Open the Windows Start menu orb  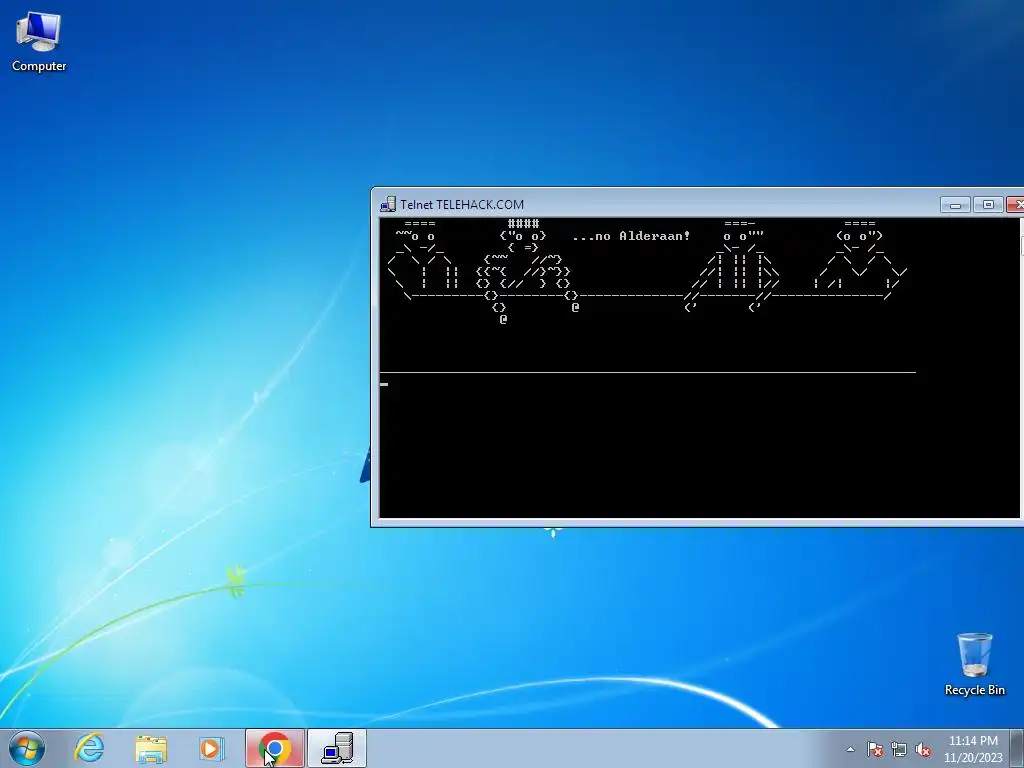(x=27, y=748)
